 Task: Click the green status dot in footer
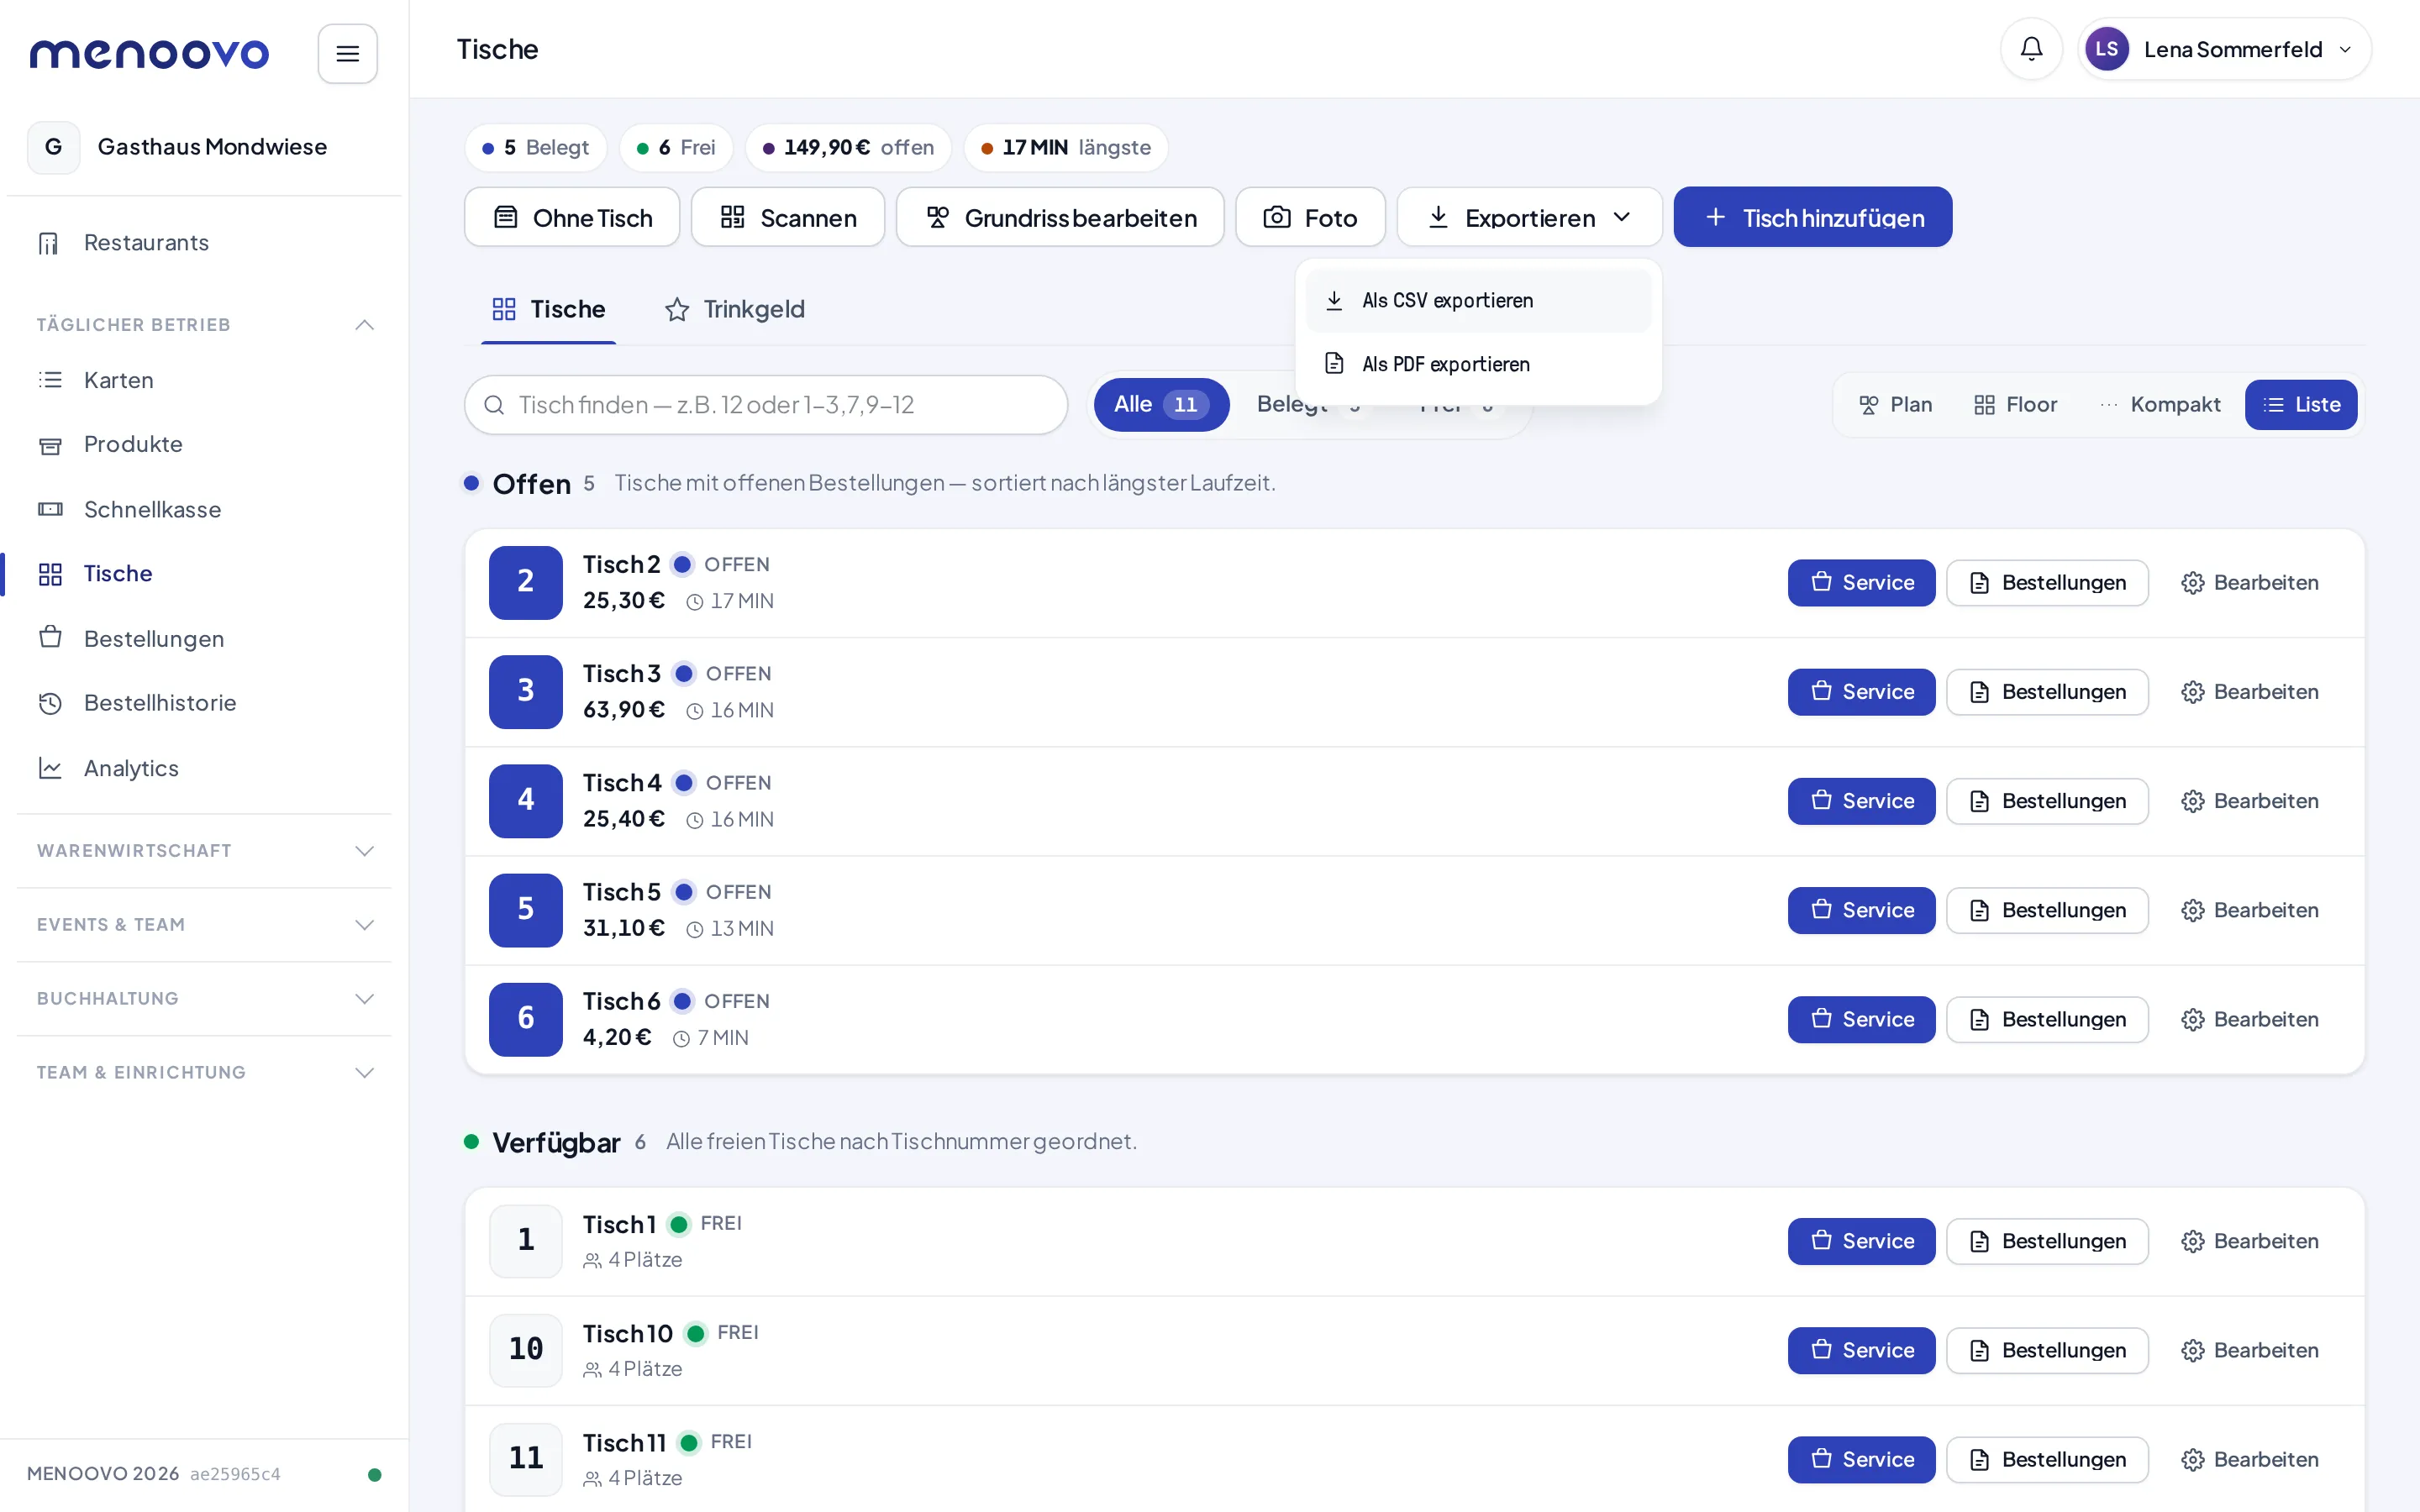click(x=375, y=1474)
